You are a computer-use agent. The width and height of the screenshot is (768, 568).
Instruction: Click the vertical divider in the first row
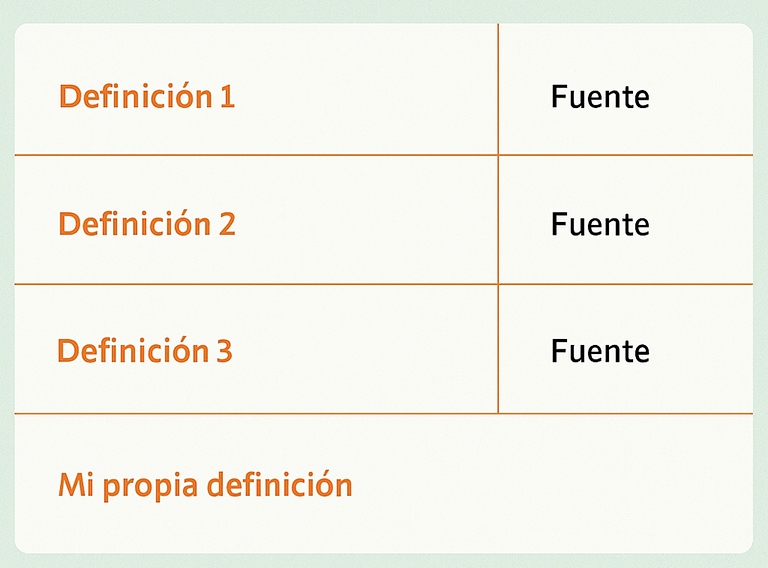pyautogui.click(x=498, y=90)
